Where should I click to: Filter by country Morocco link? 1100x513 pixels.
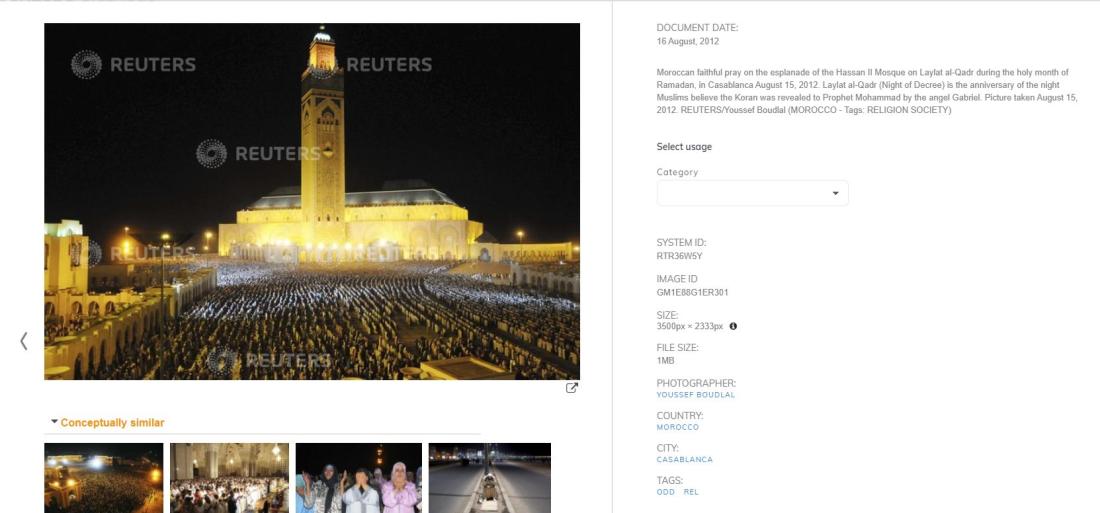678,427
